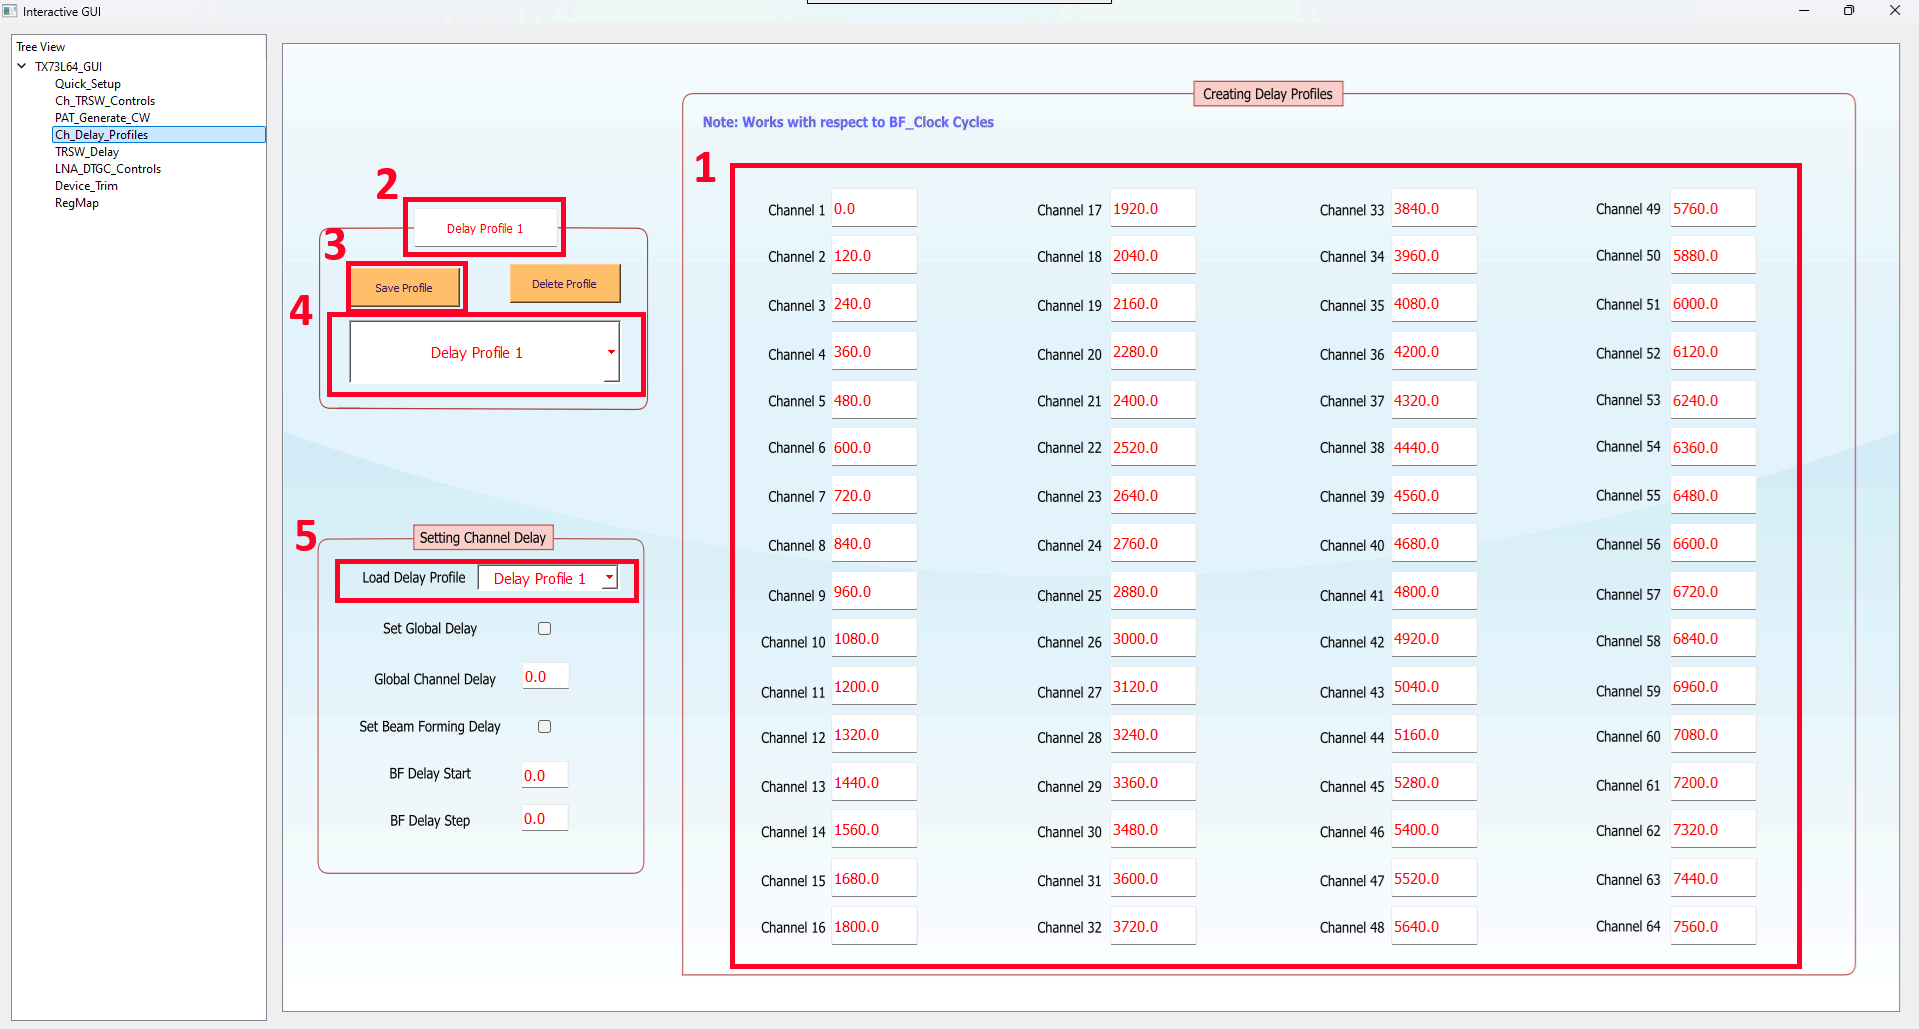Select the Channel 1 delay field
This screenshot has width=1919, height=1029.
(873, 209)
